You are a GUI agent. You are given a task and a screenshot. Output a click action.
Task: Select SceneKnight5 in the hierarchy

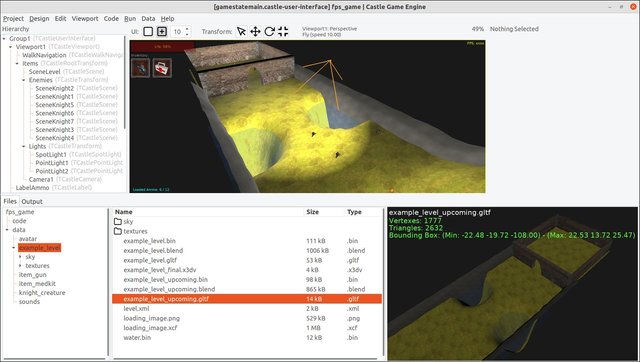pos(55,105)
